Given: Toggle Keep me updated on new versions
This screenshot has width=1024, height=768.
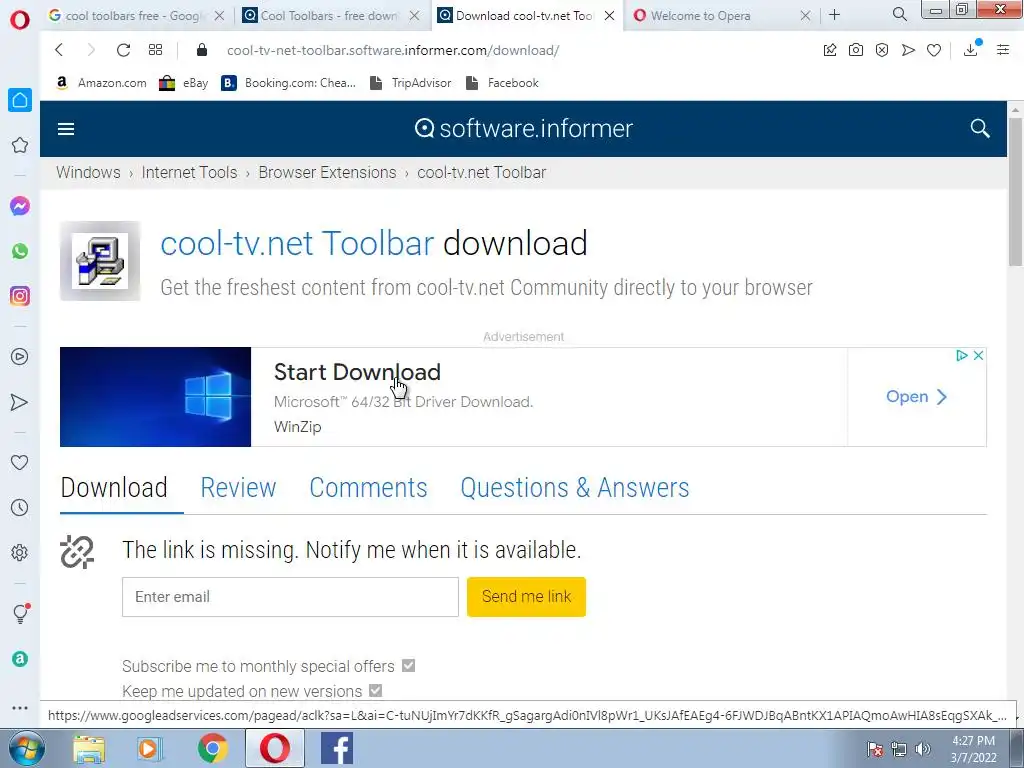Looking at the screenshot, I should pos(376,690).
